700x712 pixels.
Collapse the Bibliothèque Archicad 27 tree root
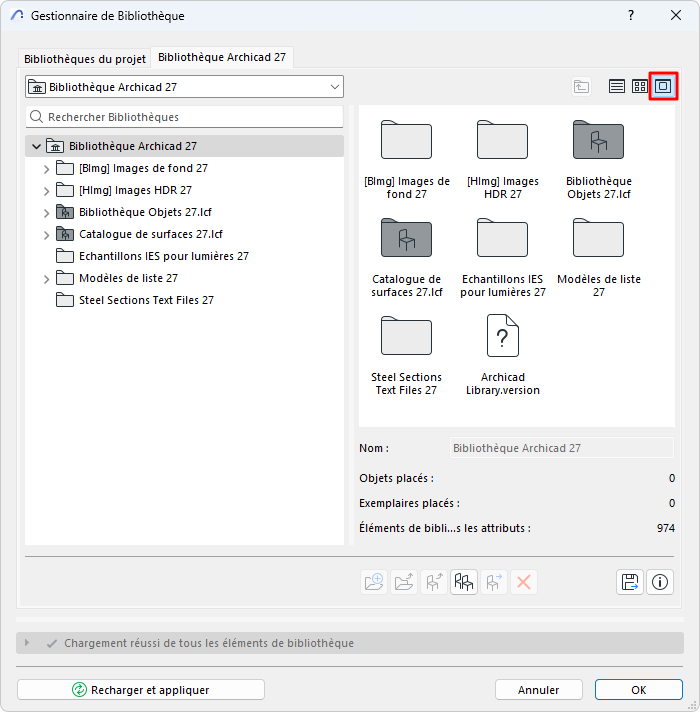(x=36, y=146)
